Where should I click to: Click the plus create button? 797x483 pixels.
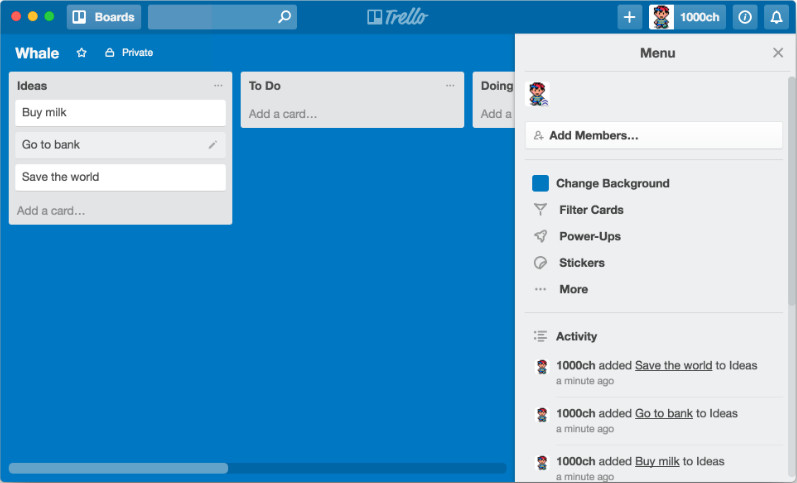point(629,17)
